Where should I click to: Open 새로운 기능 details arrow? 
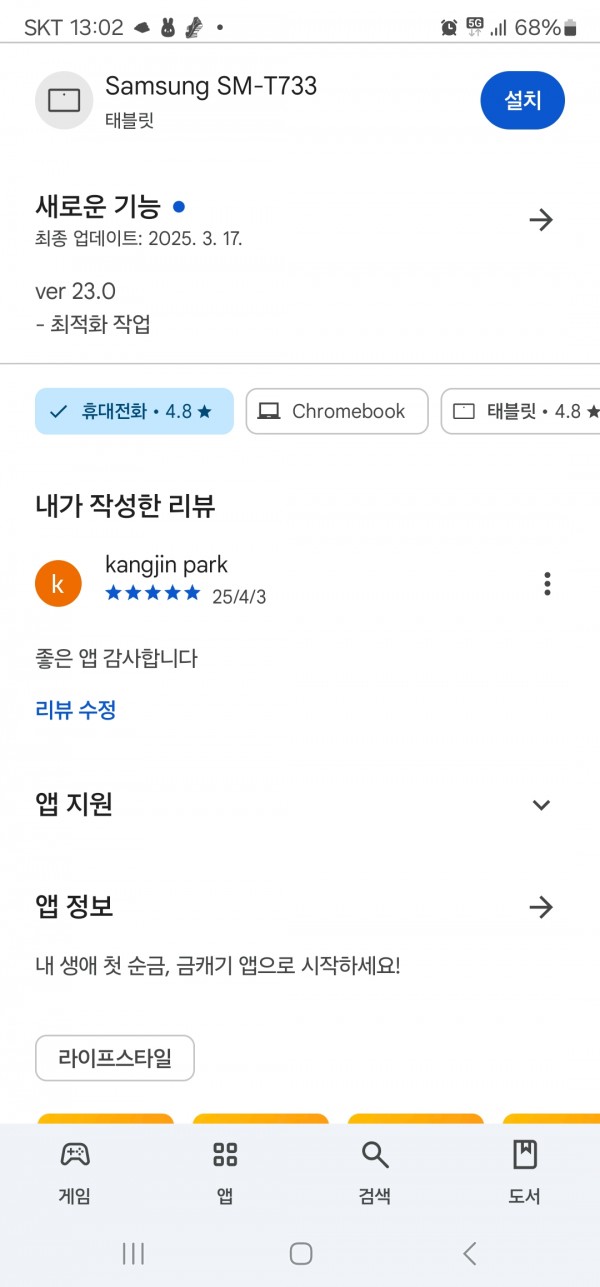541,220
